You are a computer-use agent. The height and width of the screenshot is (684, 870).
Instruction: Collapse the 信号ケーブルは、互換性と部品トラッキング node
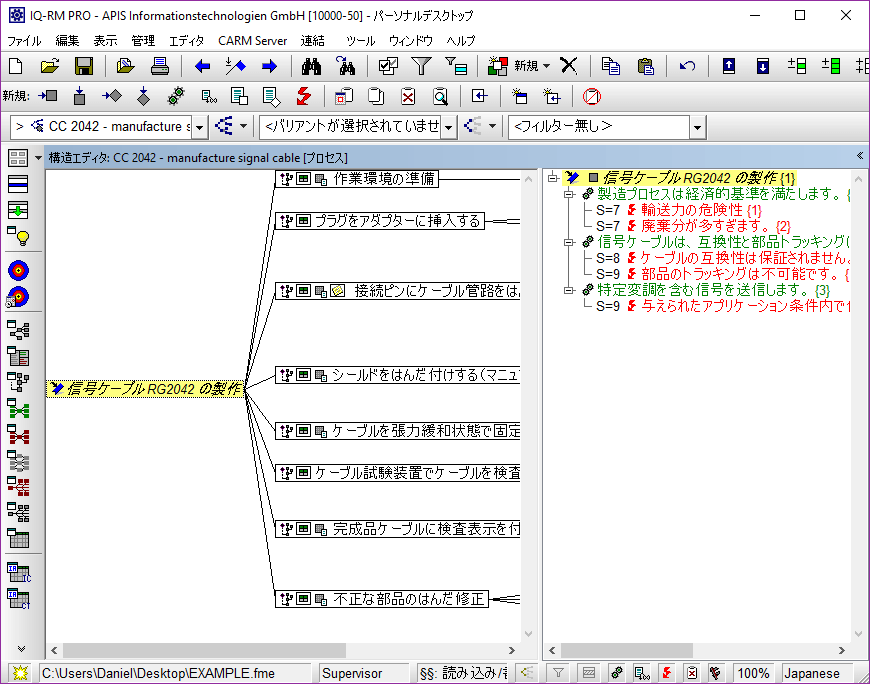click(569, 242)
